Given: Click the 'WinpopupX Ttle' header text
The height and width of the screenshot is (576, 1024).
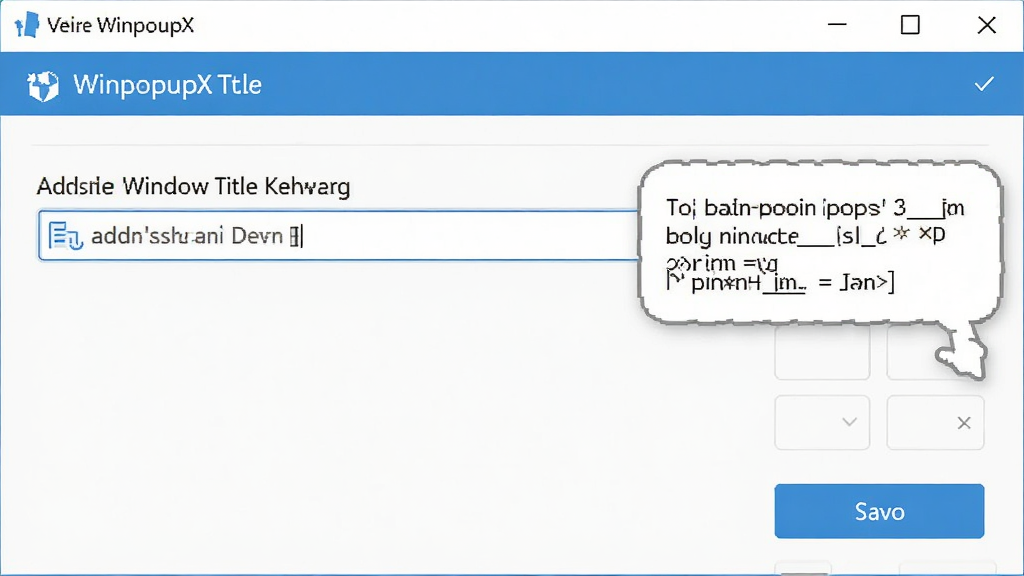Looking at the screenshot, I should click(x=167, y=85).
